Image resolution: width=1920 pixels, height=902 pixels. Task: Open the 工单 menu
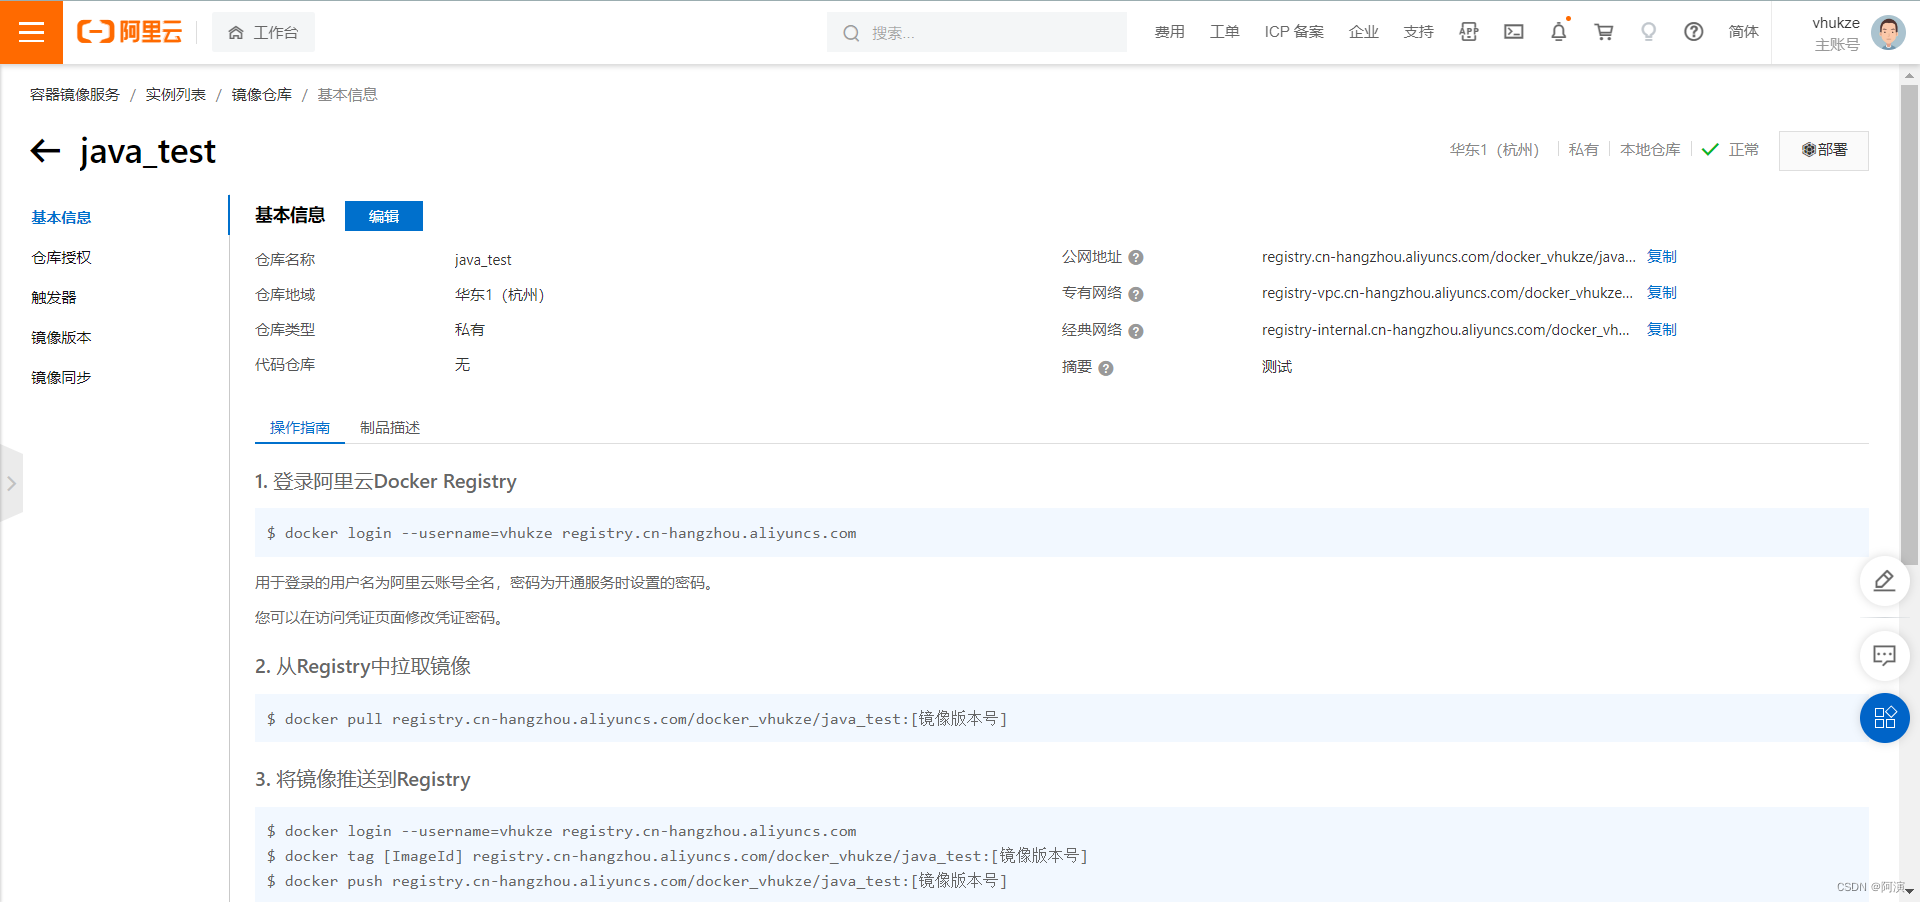(x=1224, y=32)
